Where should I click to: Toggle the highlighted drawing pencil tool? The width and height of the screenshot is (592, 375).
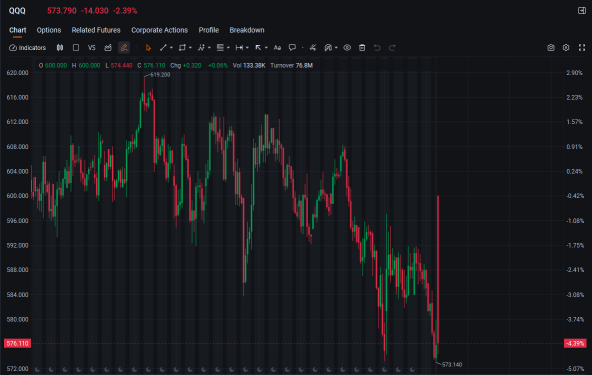[124, 48]
